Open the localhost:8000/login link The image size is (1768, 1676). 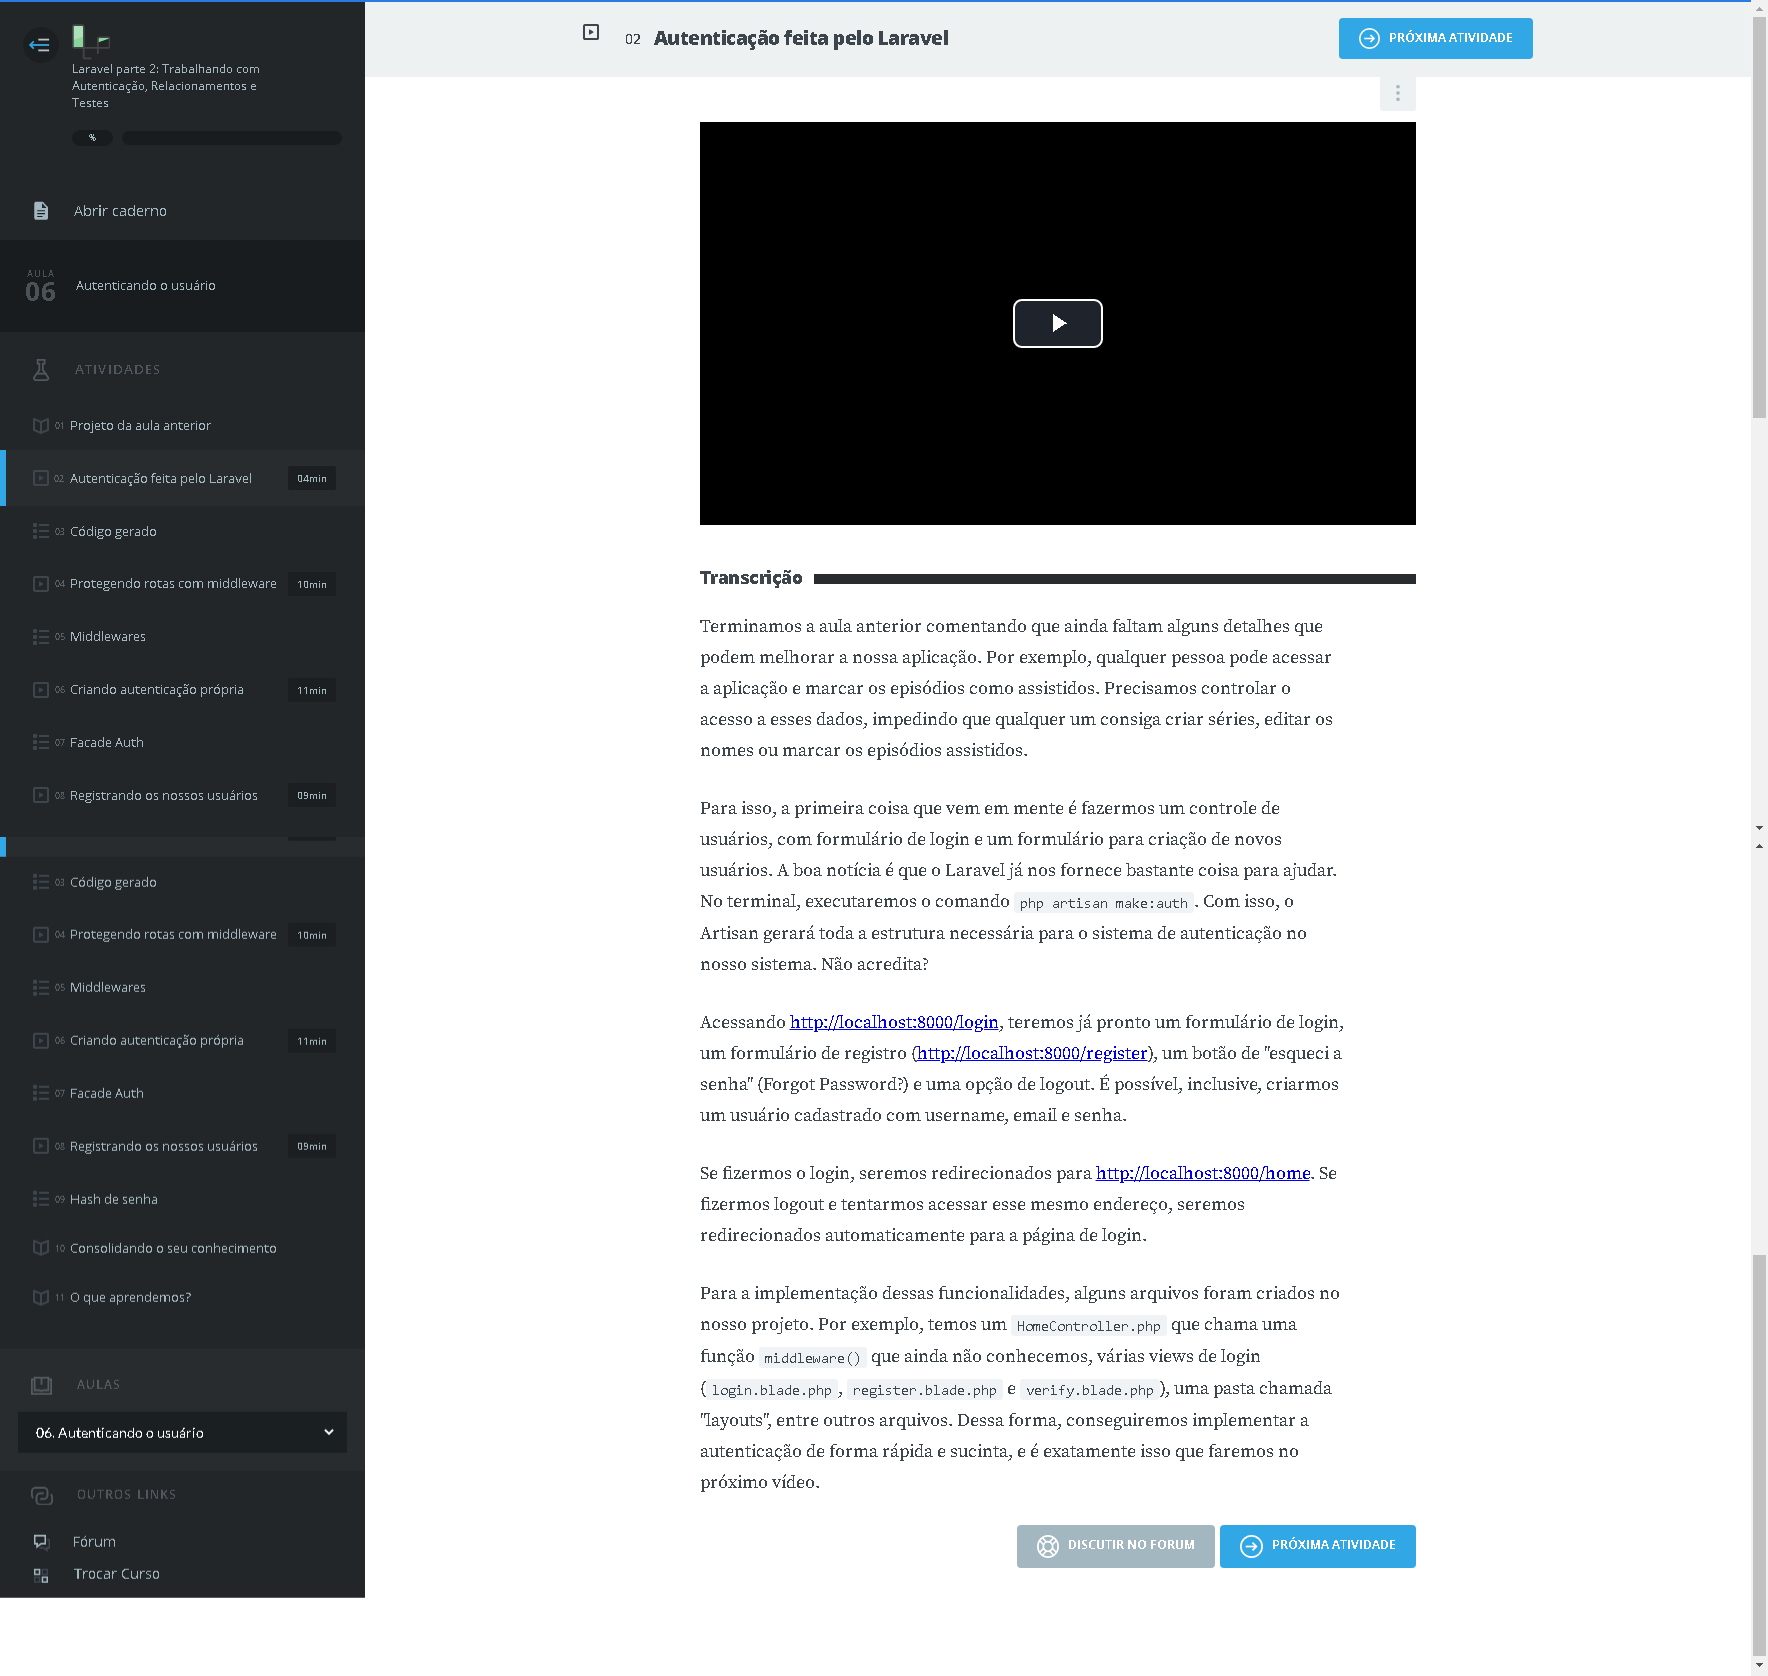[x=894, y=1022]
